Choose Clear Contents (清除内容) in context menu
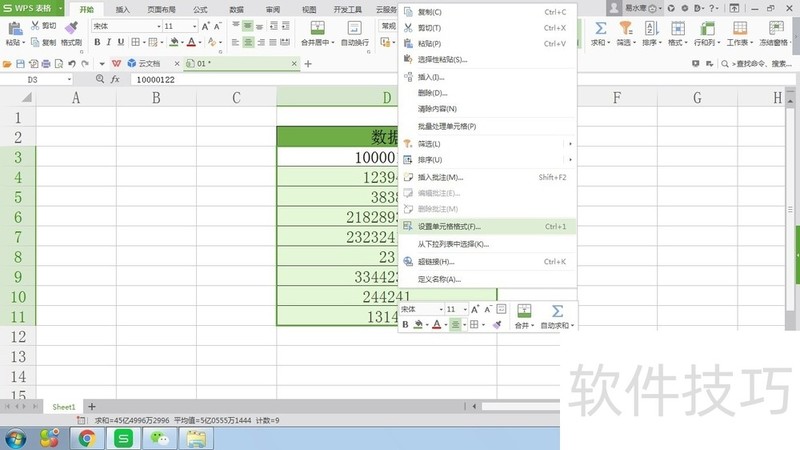This screenshot has width=800, height=450. tap(487, 109)
